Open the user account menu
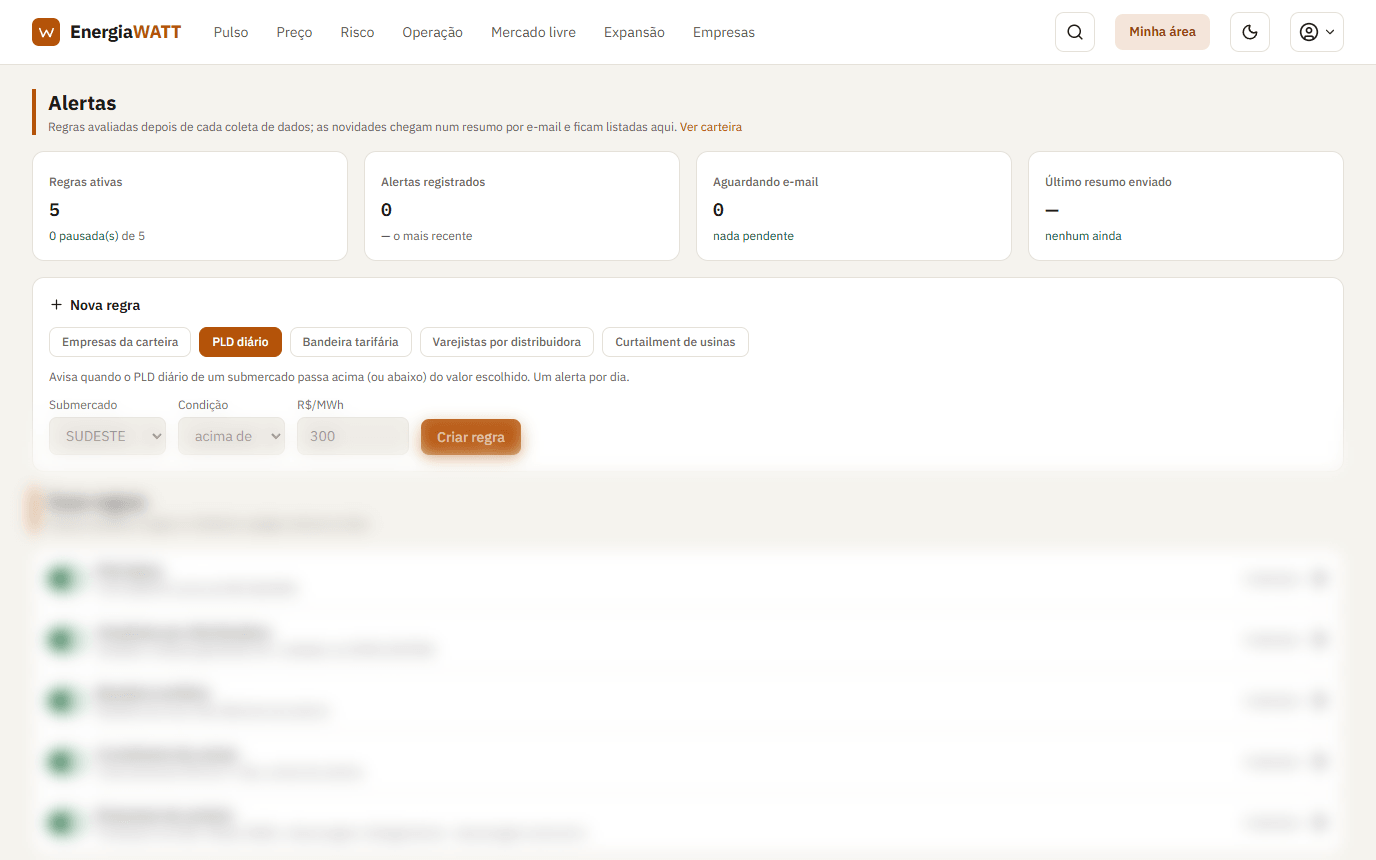Image resolution: width=1376 pixels, height=860 pixels. click(x=1317, y=32)
